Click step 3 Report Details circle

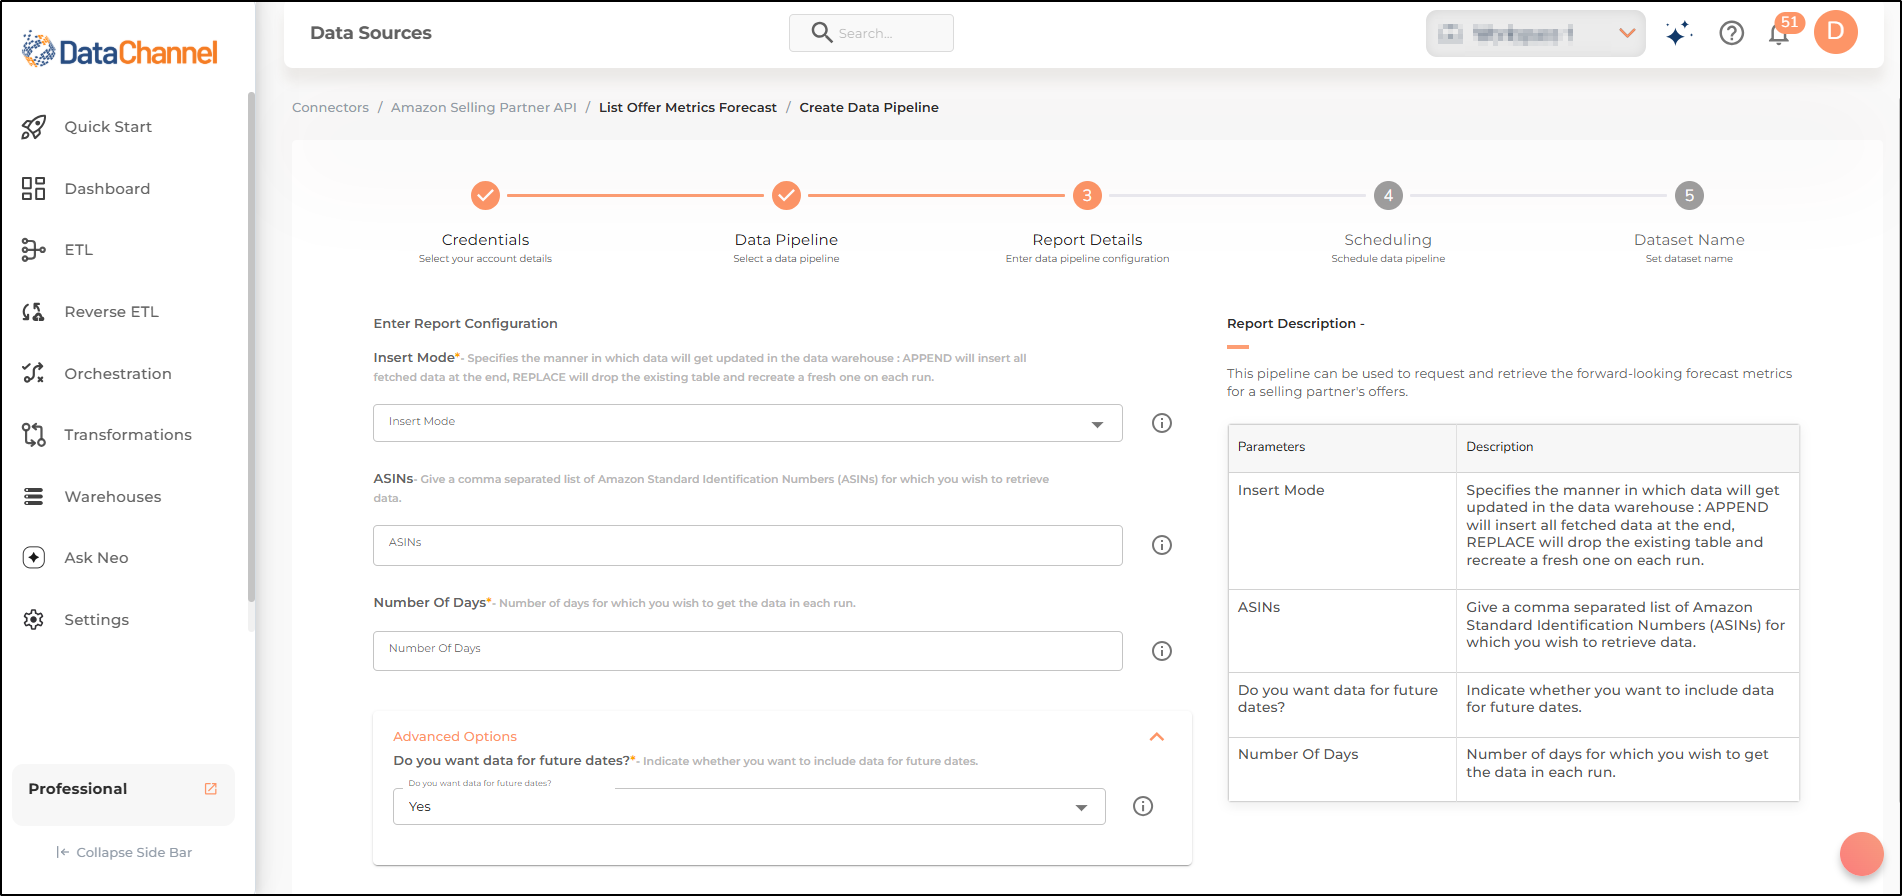click(x=1087, y=195)
